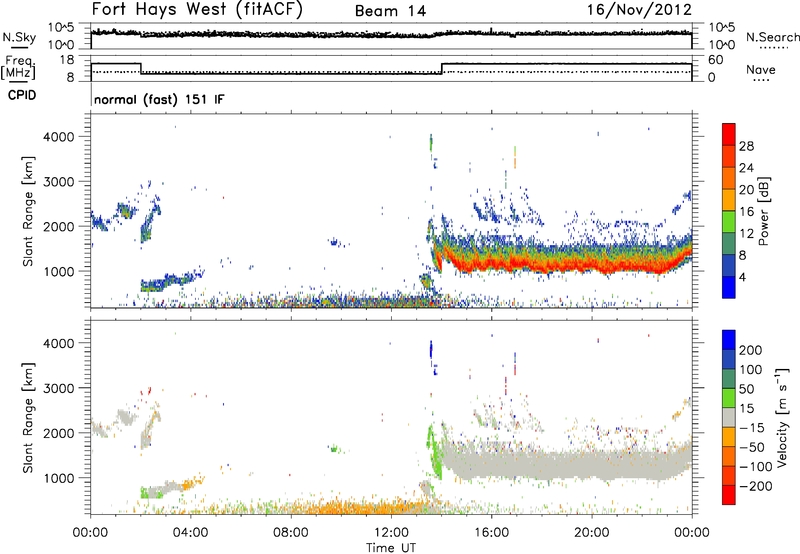Click the '20:00' time tick label

(592, 533)
